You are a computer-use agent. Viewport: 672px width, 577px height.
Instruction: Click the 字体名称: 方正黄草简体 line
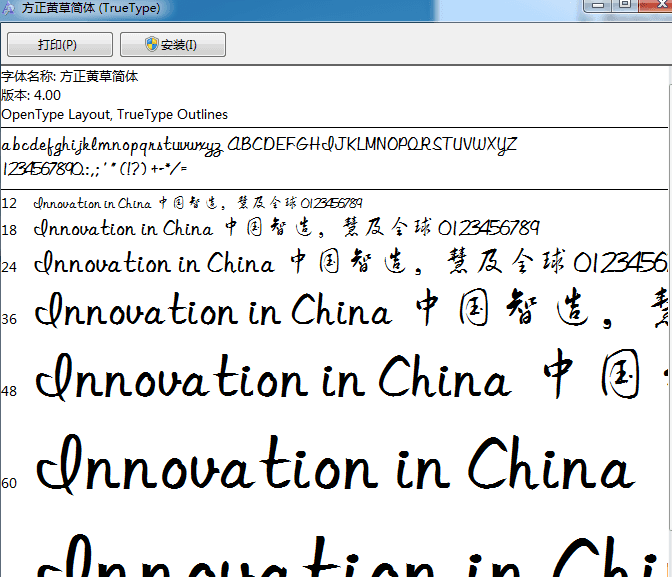[69, 76]
